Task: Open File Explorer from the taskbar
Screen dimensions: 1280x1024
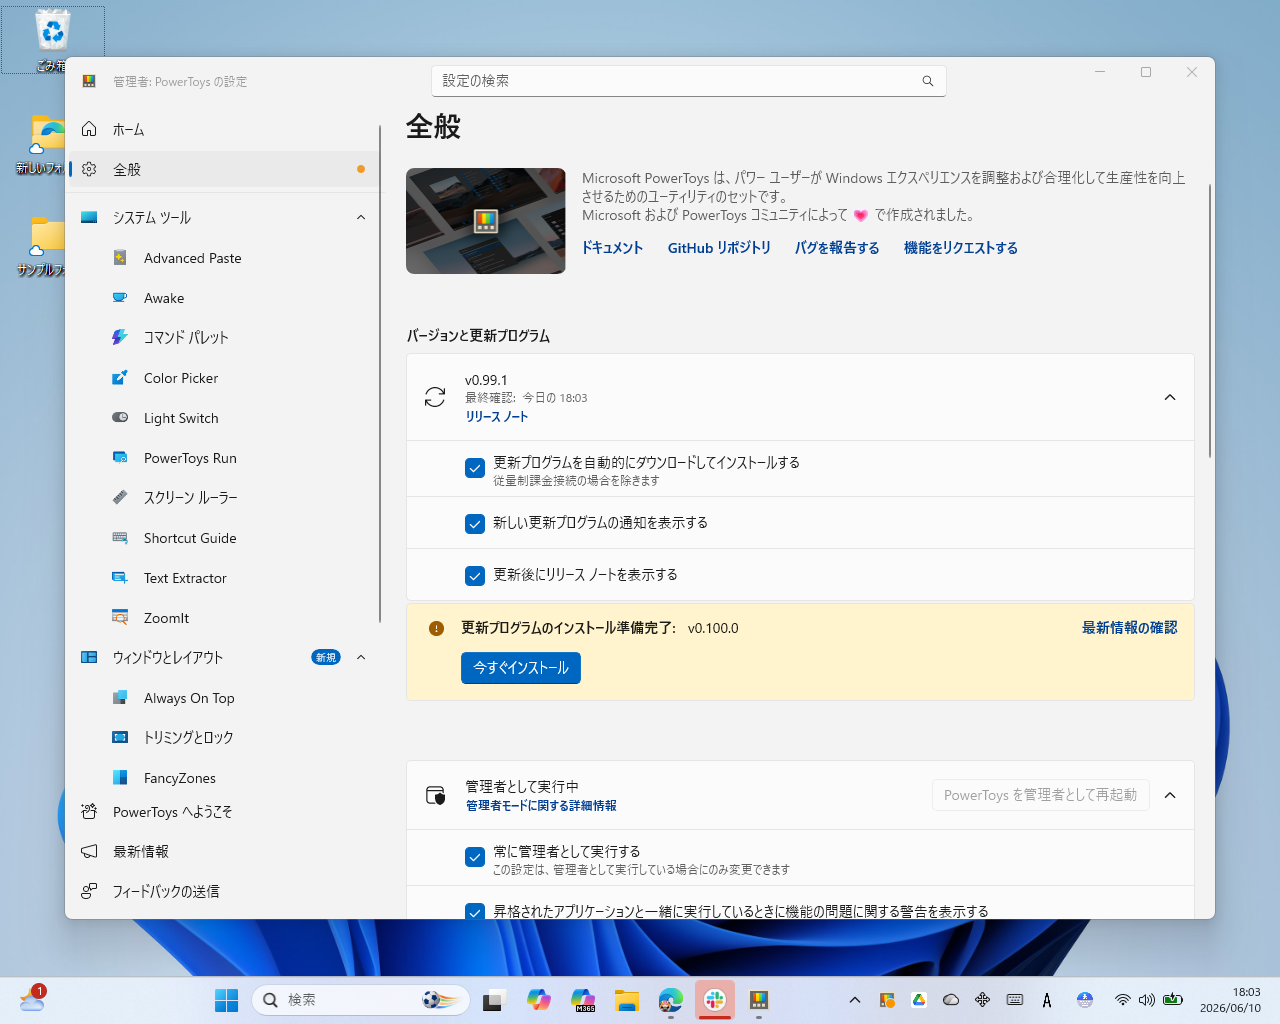Action: coord(627,1000)
